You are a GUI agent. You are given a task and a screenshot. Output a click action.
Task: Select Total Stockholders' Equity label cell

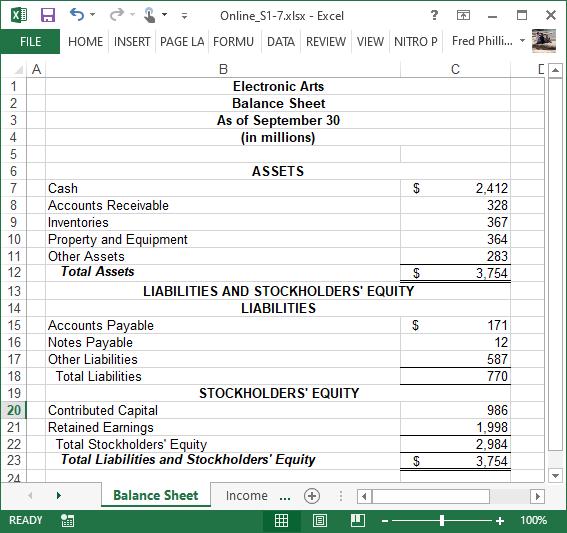click(223, 444)
